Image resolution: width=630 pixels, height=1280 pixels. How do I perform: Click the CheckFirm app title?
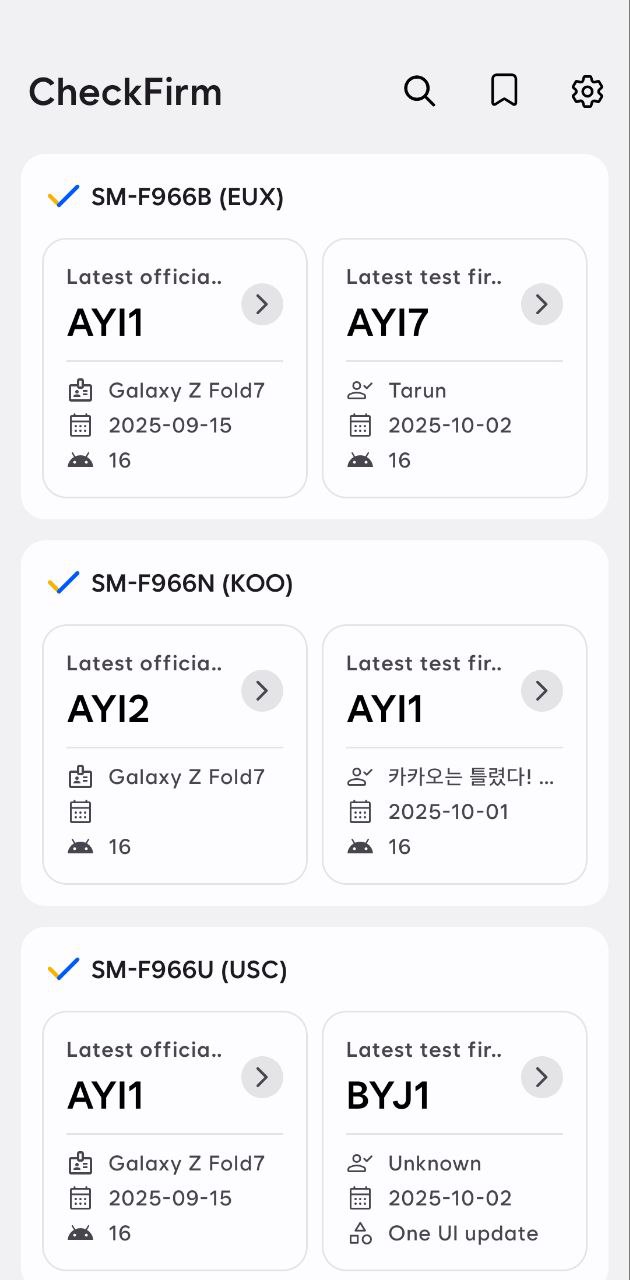tap(125, 91)
